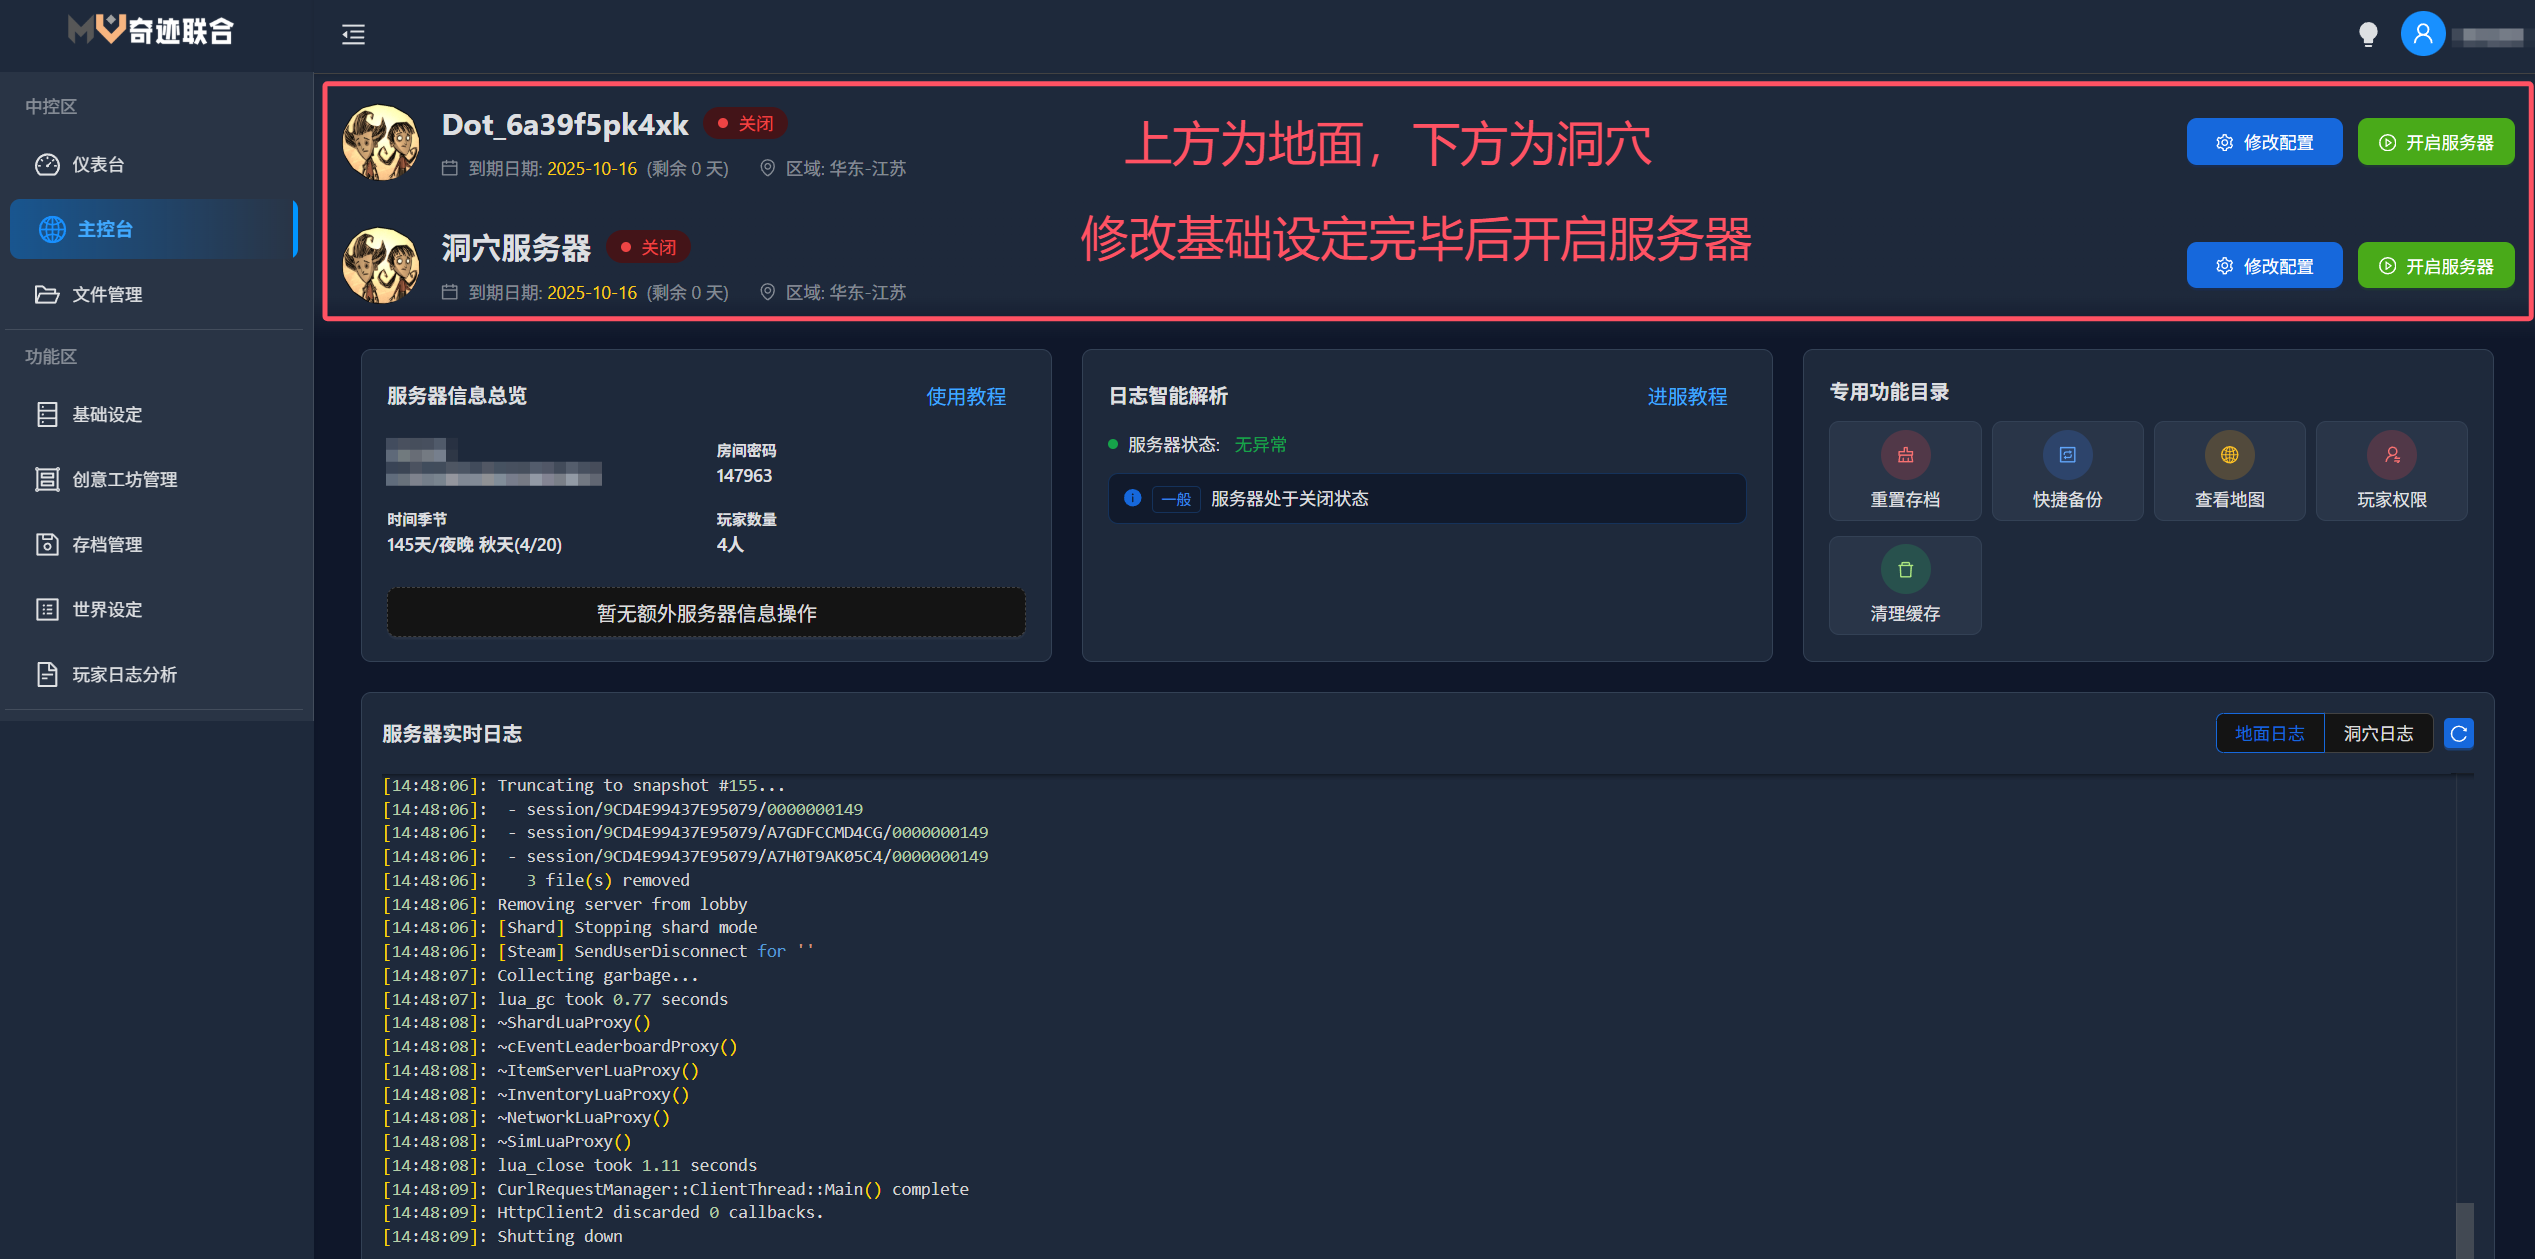Refresh the realtime server log
Image resolution: width=2535 pixels, height=1259 pixels.
tap(2458, 734)
